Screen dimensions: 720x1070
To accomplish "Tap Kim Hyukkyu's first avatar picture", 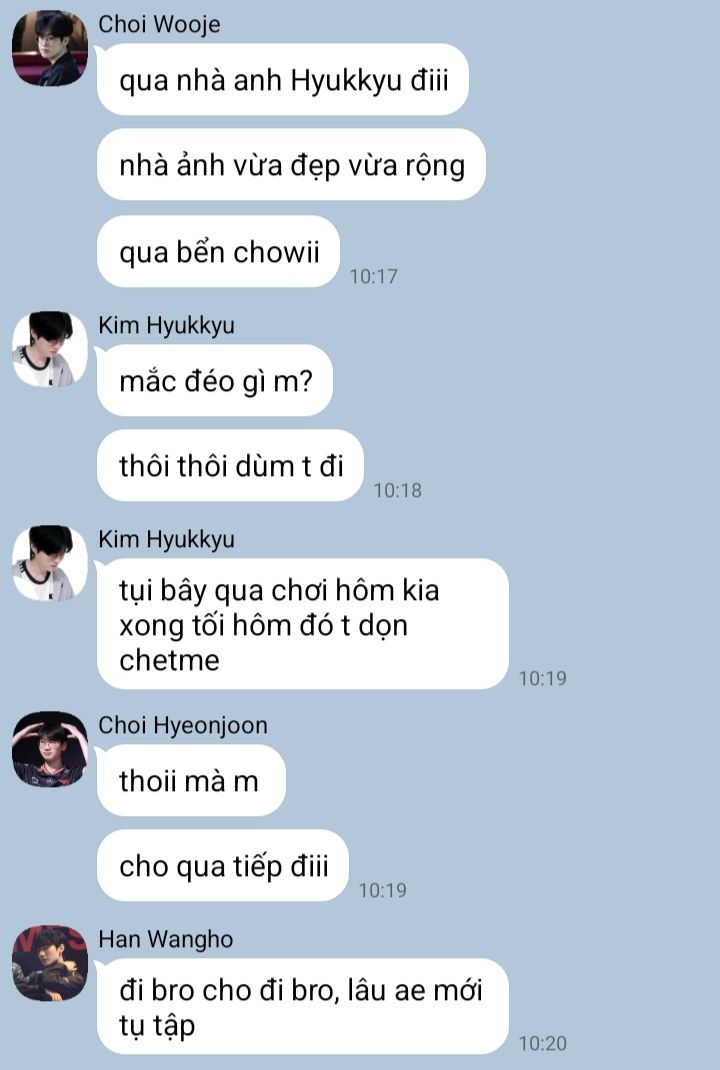I will [x=50, y=349].
